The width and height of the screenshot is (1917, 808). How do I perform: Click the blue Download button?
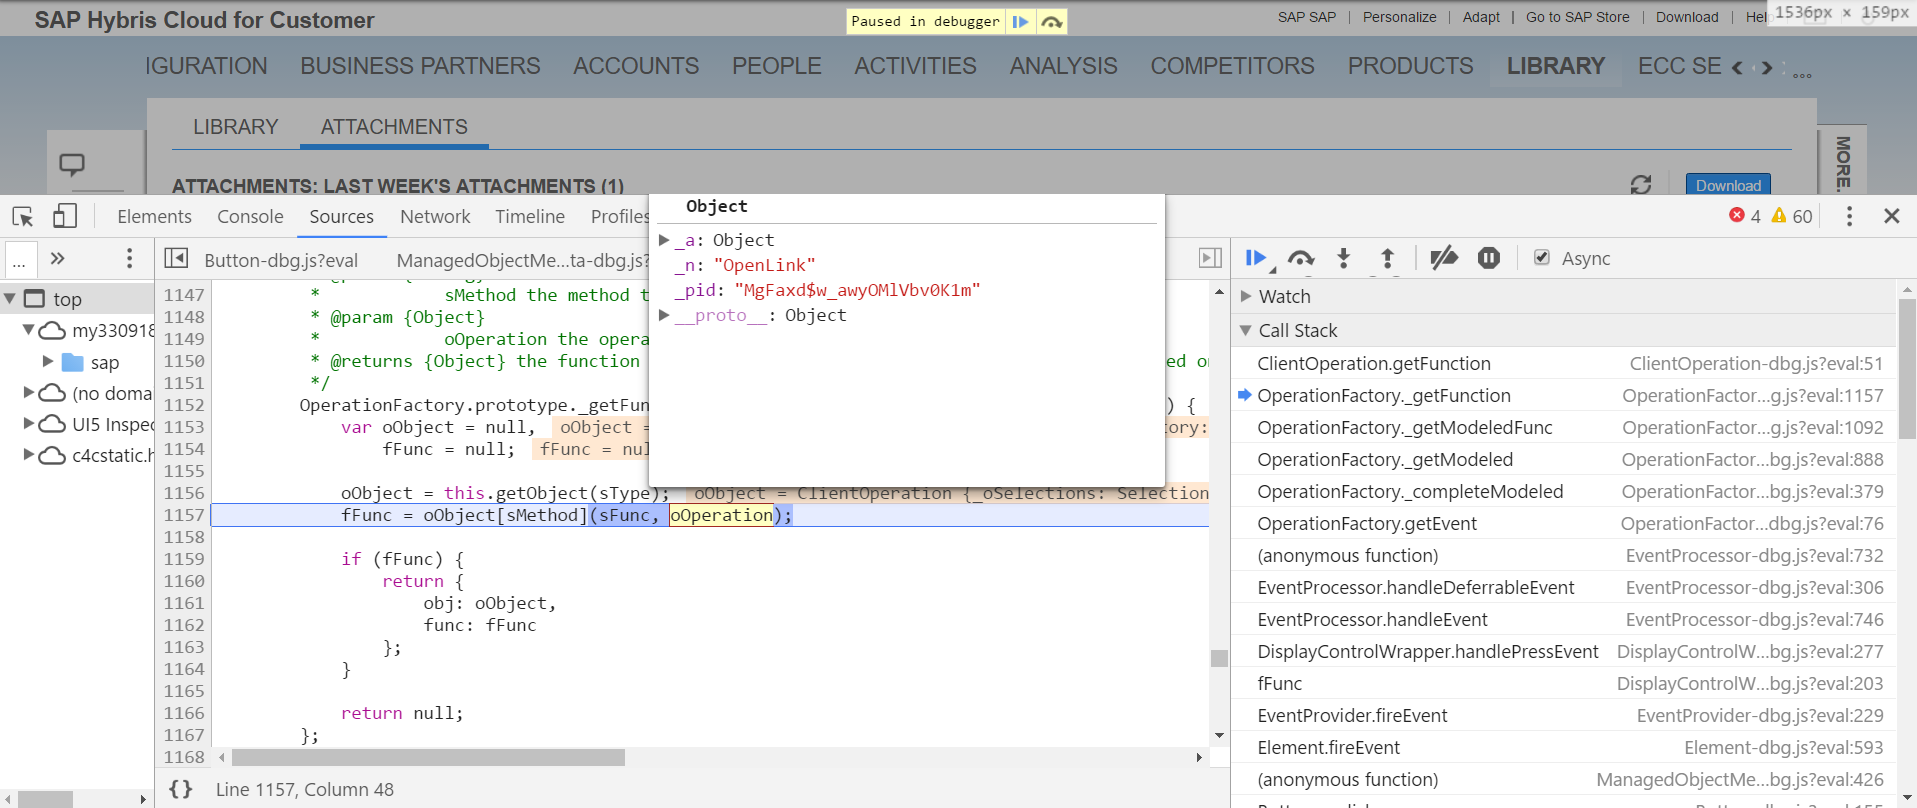point(1728,185)
